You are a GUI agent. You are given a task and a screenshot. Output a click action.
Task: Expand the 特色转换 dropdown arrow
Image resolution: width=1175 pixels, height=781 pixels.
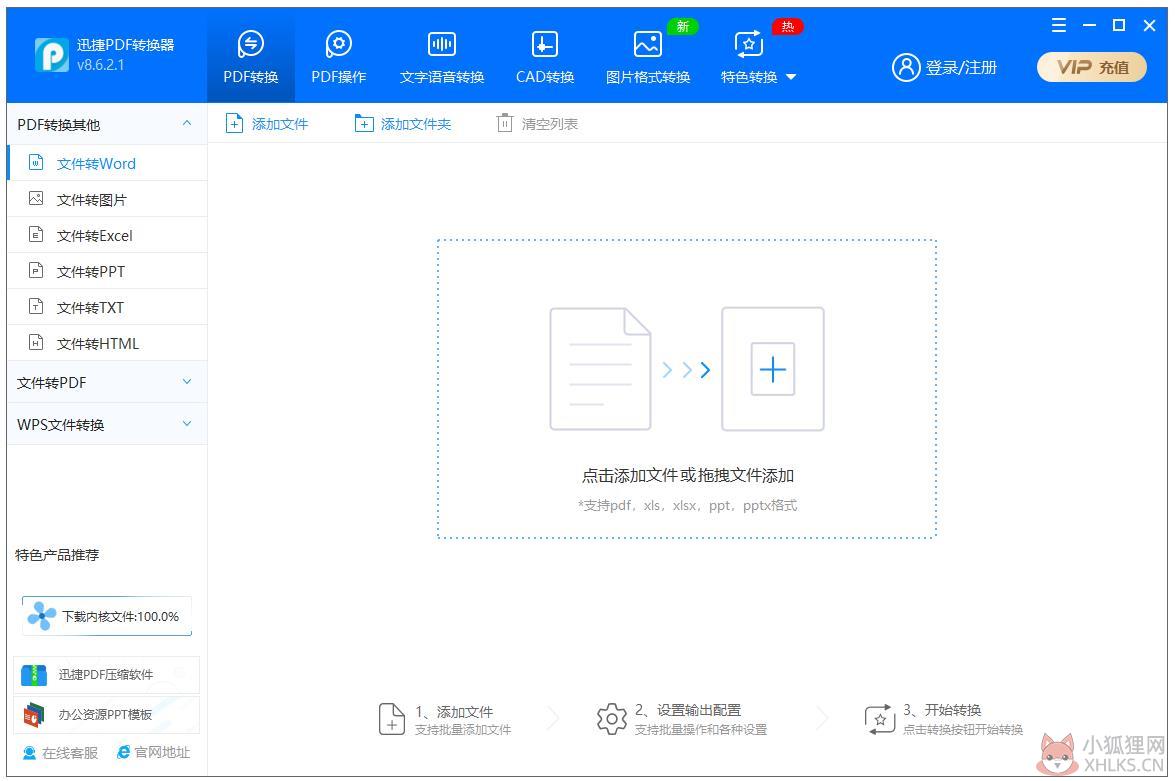coord(791,77)
